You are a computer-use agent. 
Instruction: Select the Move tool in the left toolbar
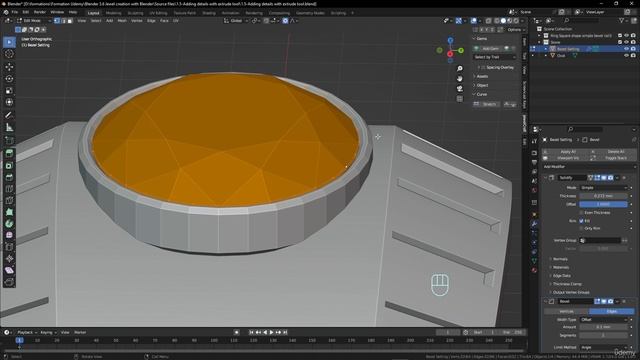[9, 67]
